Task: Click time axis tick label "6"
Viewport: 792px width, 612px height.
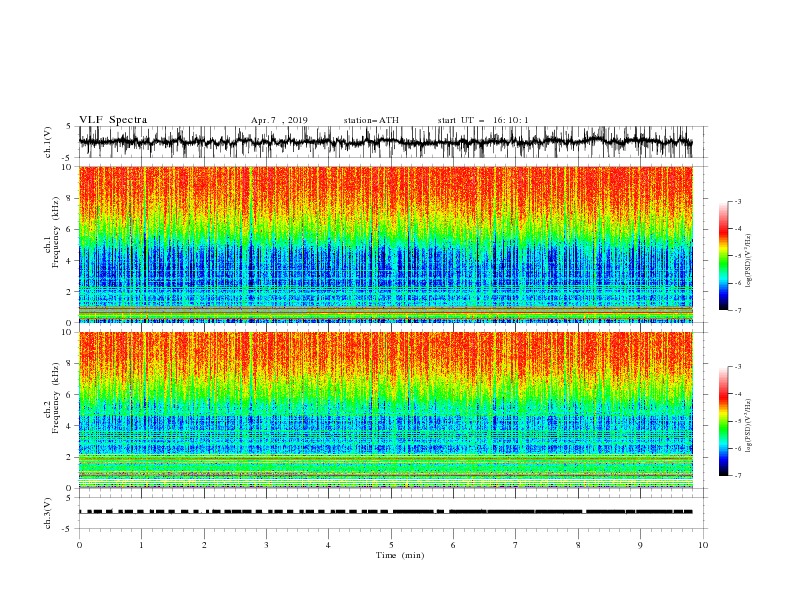Action: tap(453, 545)
